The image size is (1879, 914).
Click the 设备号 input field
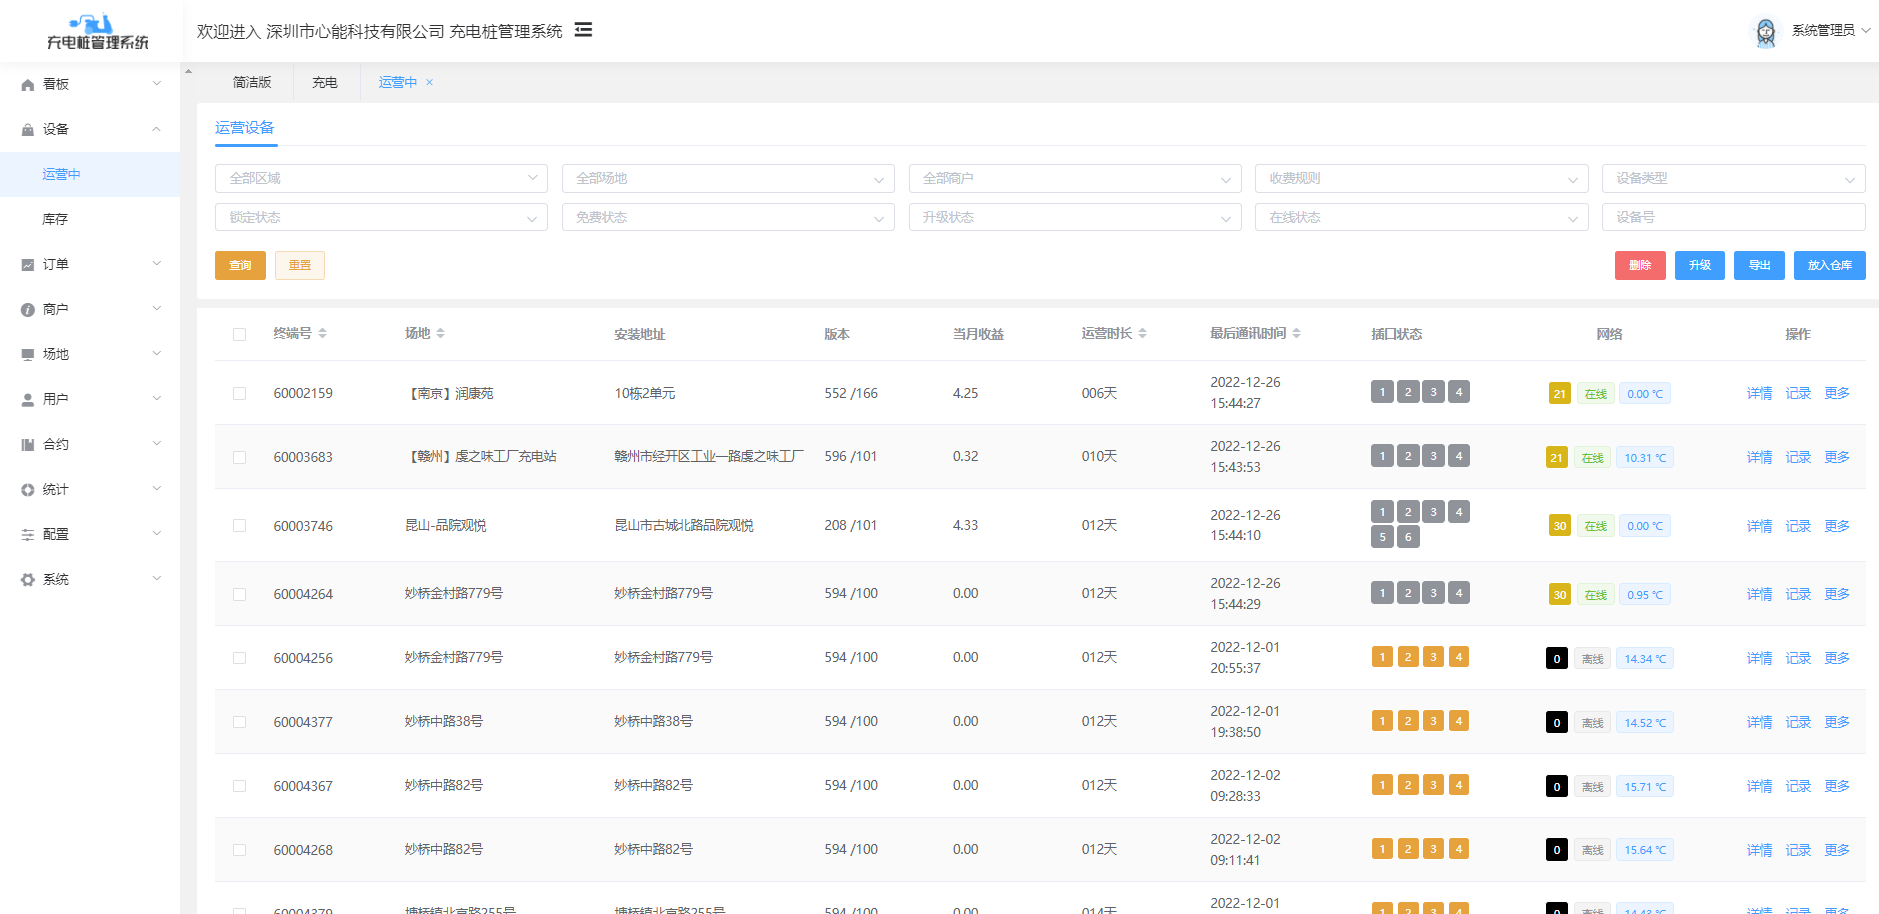click(x=1733, y=217)
